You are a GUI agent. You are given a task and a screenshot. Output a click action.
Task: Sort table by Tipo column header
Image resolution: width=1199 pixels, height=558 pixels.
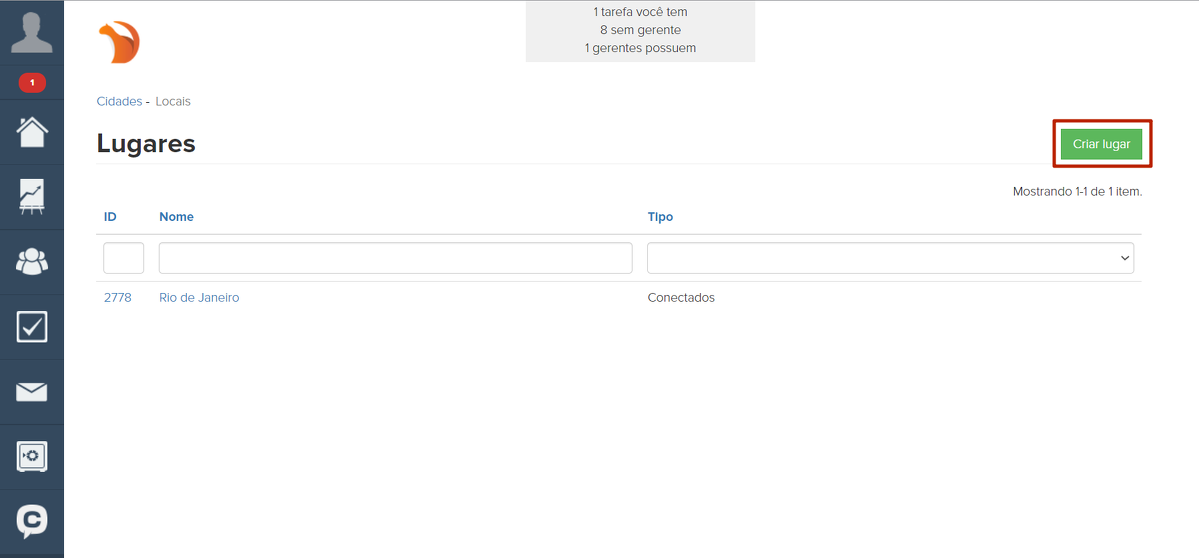[660, 216]
